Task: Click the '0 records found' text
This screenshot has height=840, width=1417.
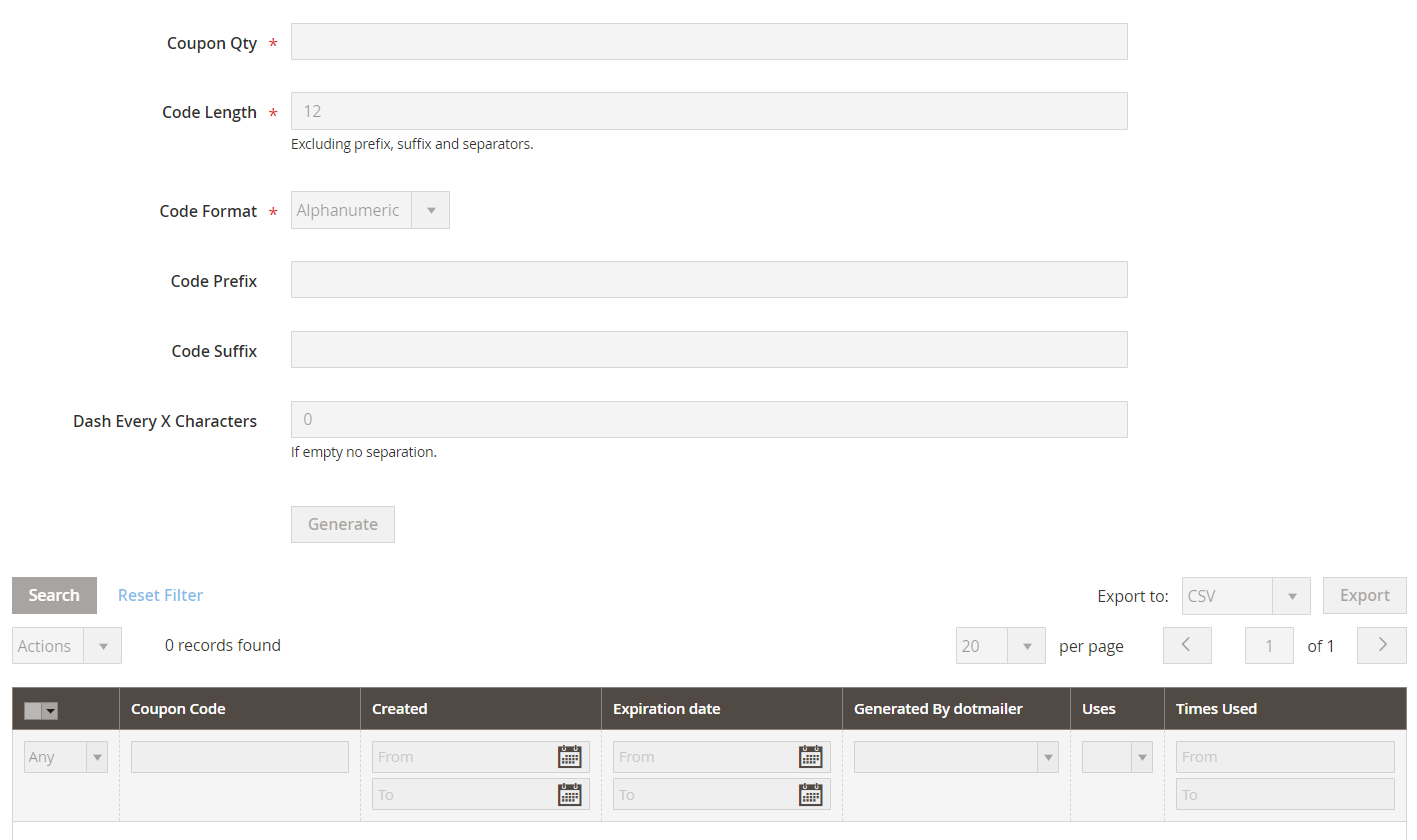Action: point(223,645)
